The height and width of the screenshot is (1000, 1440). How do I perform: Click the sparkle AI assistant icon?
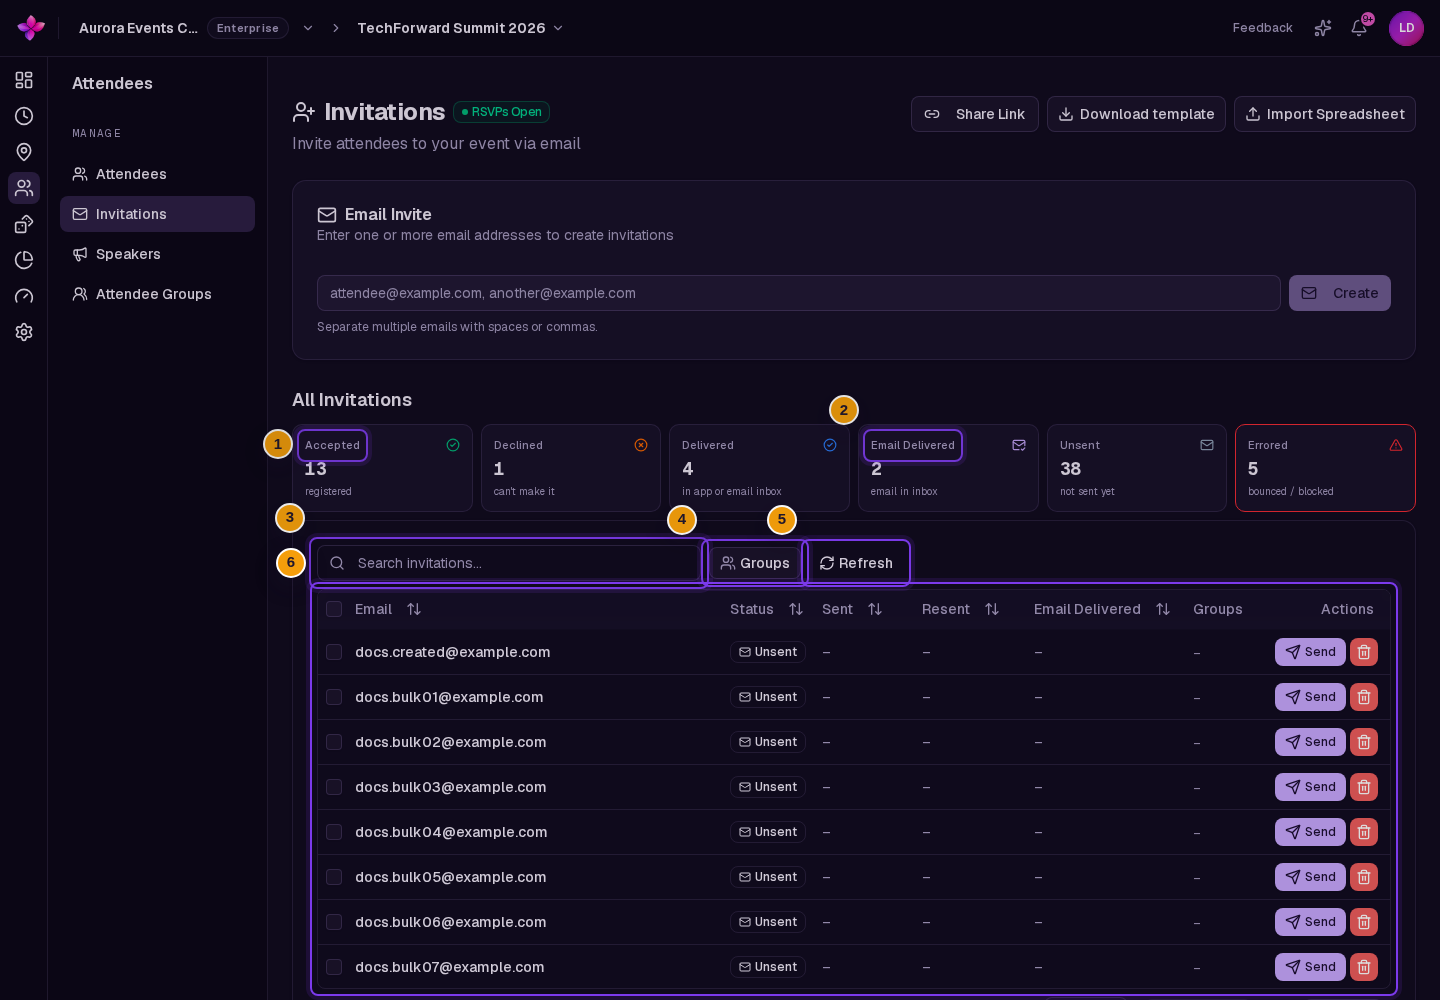[1323, 28]
